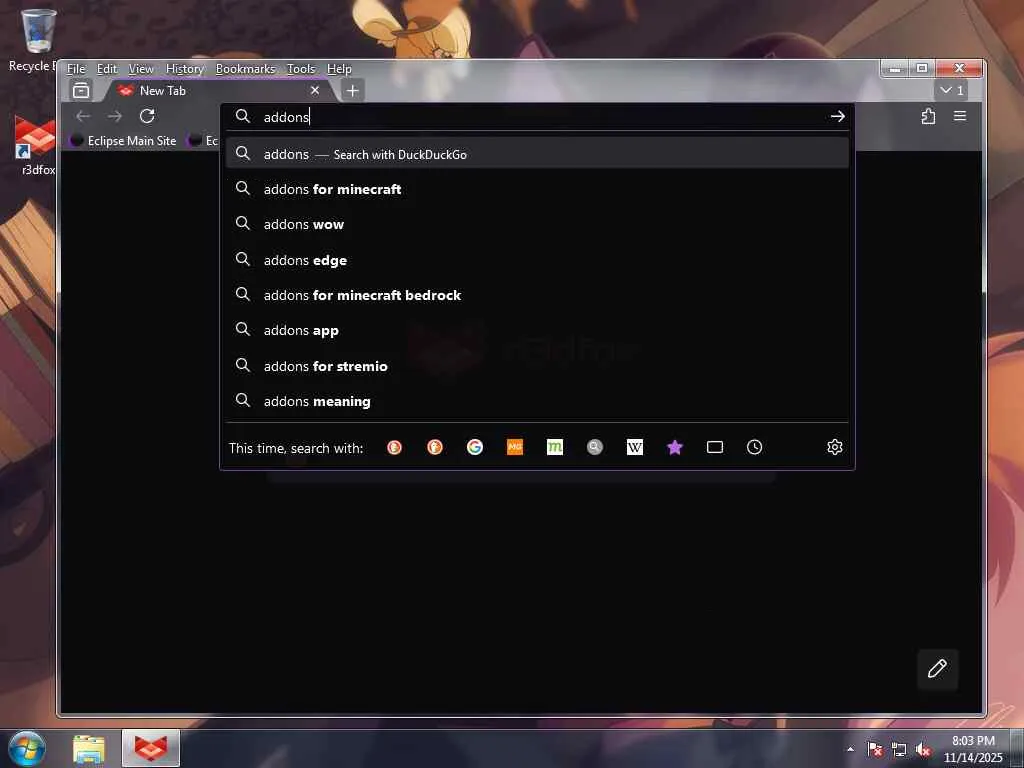Viewport: 1024px width, 768px height.
Task: Click the go arrow in the address bar
Action: point(837,116)
